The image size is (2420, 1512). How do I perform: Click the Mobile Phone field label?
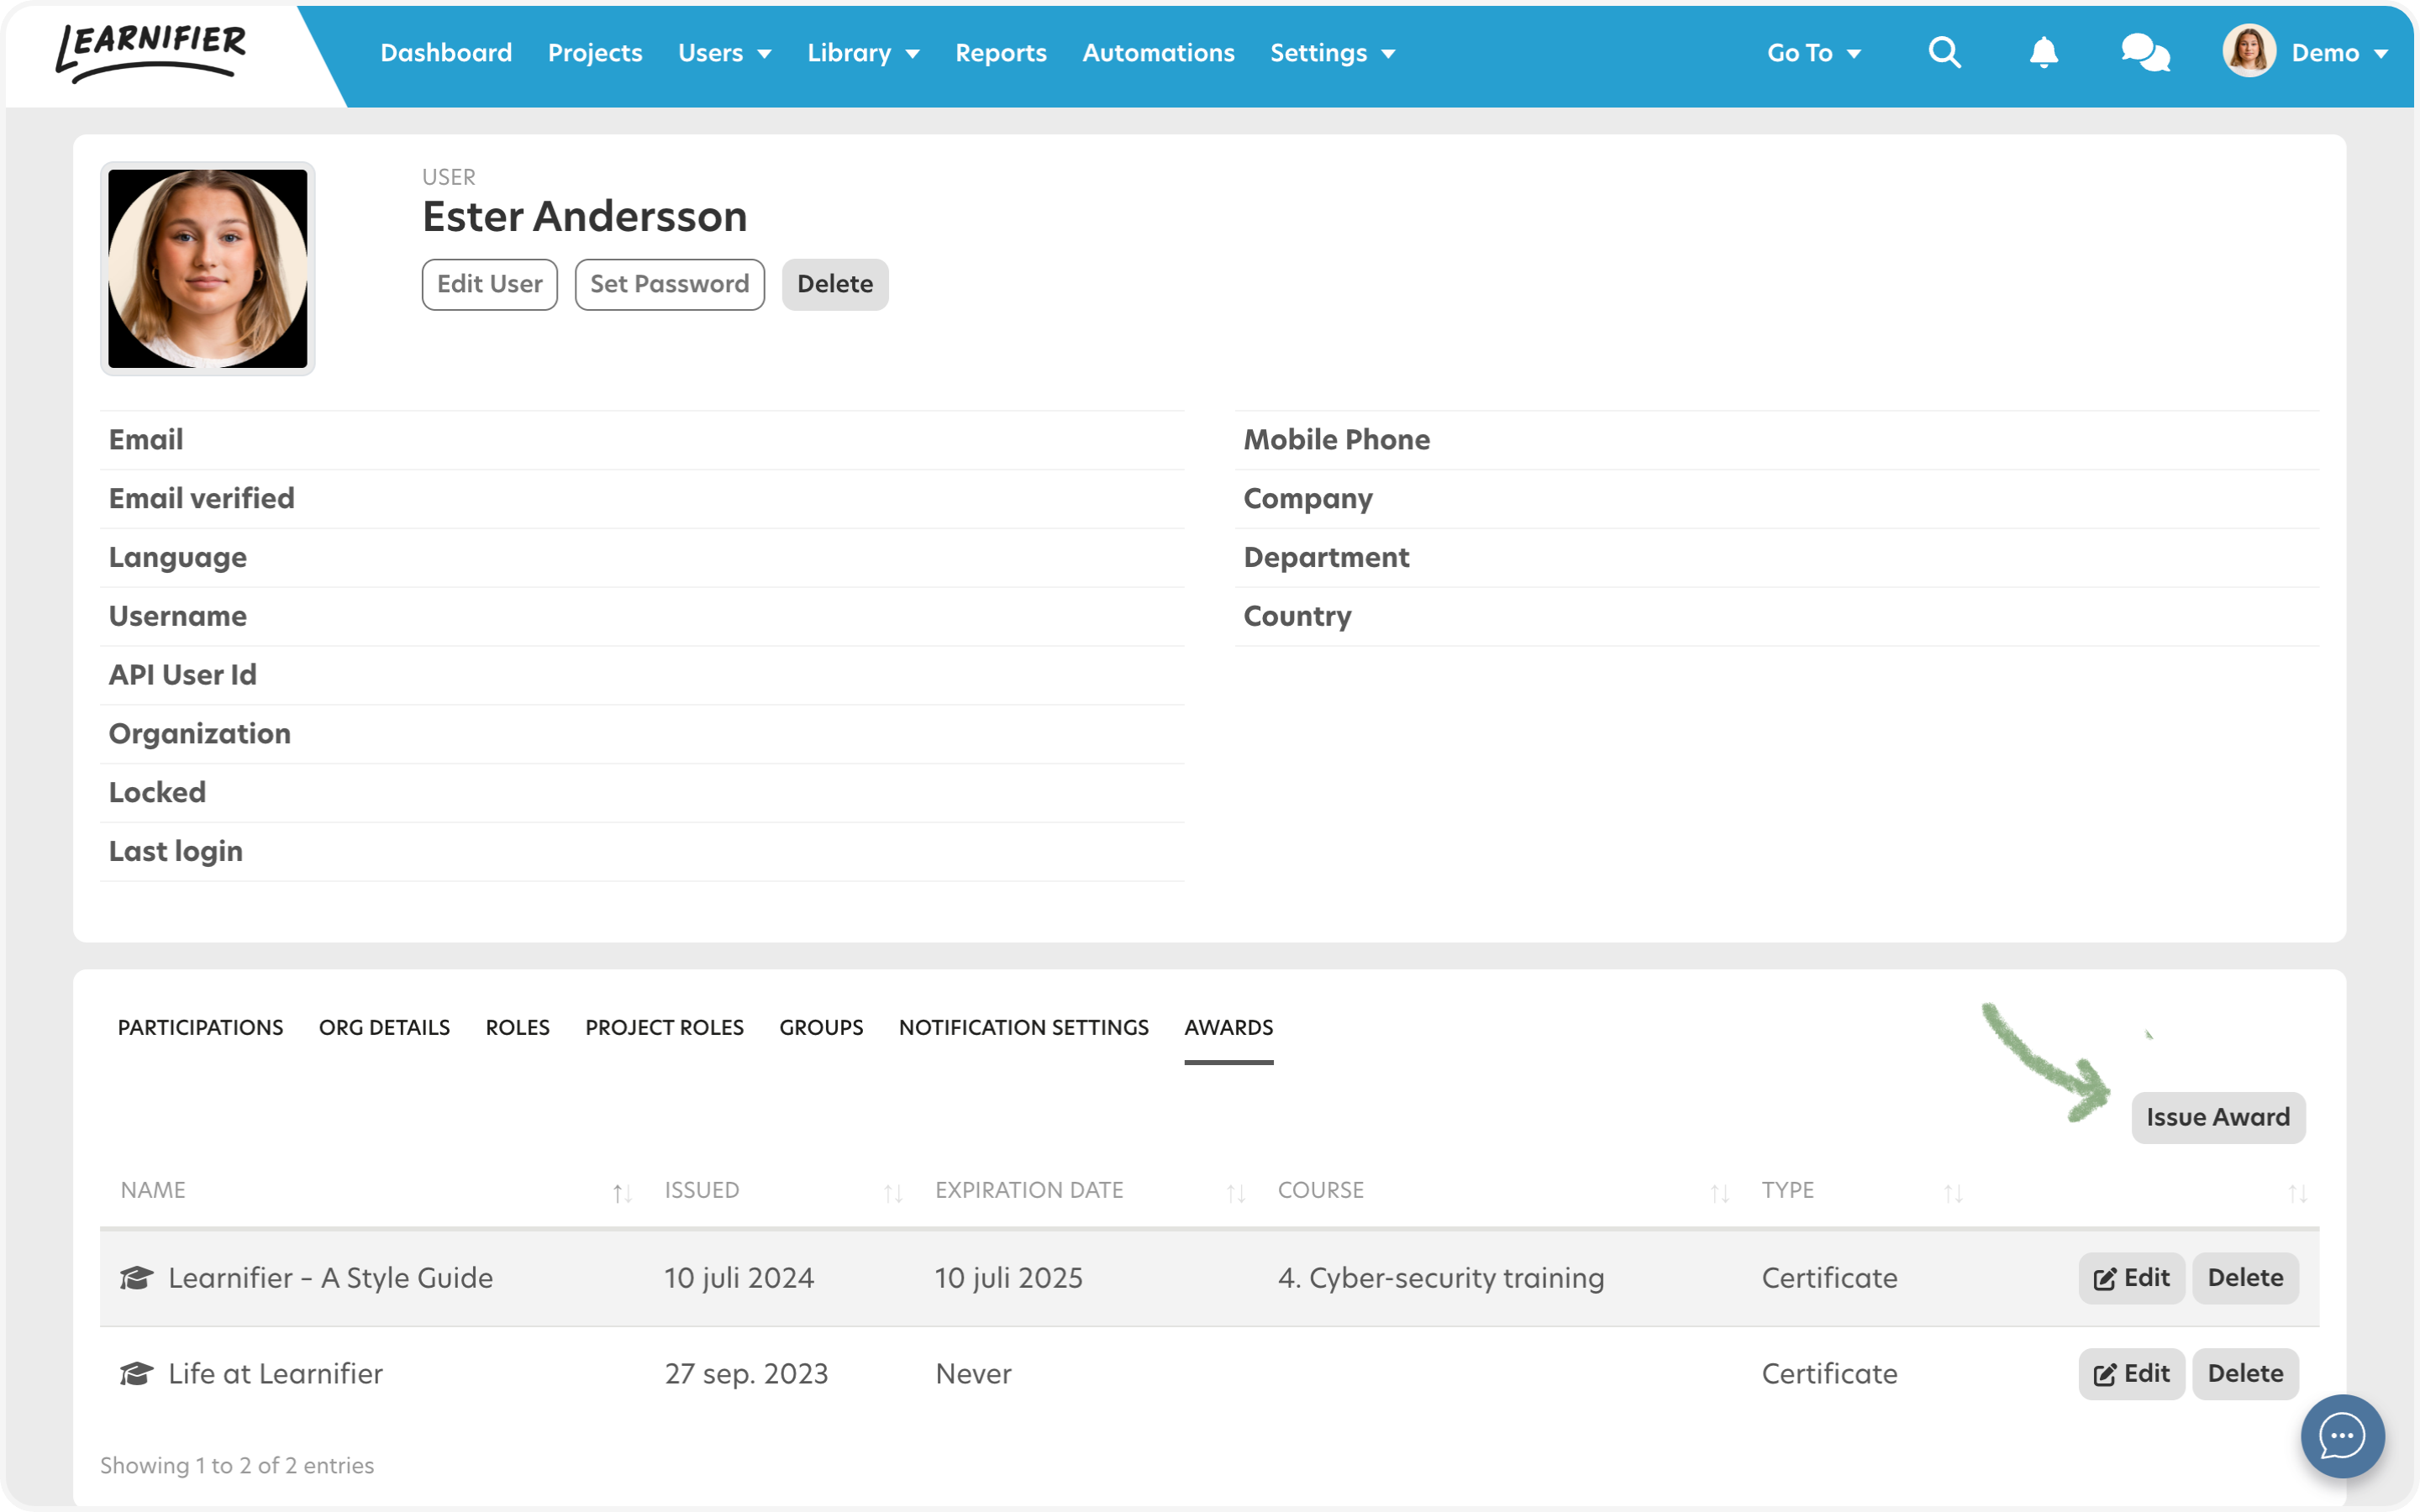pos(1336,439)
